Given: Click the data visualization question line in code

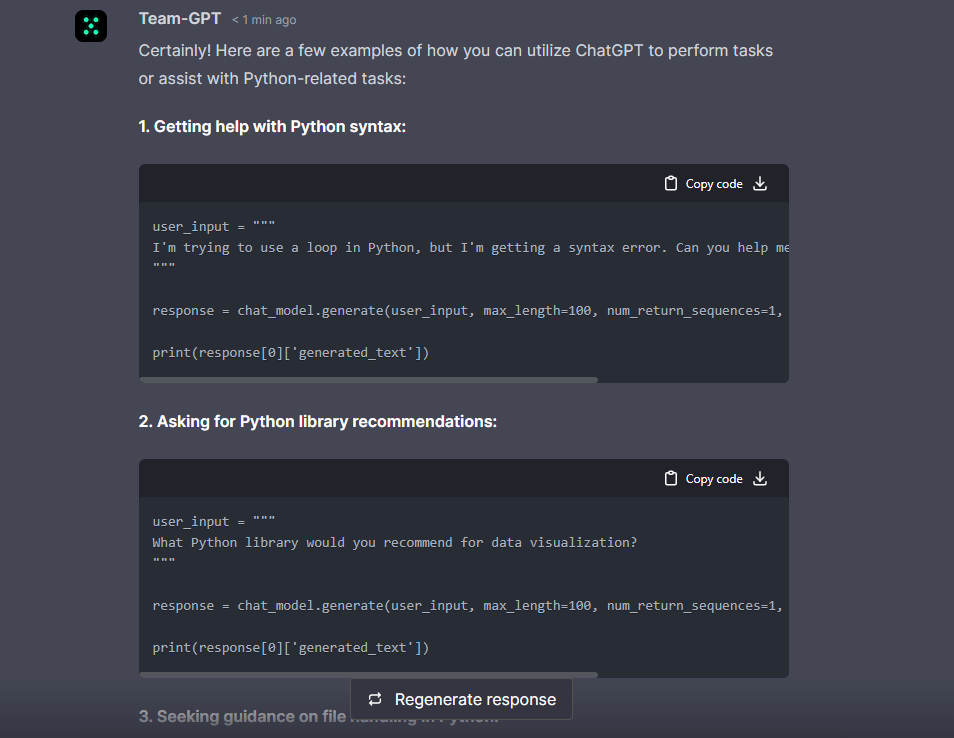Looking at the screenshot, I should (x=394, y=543).
